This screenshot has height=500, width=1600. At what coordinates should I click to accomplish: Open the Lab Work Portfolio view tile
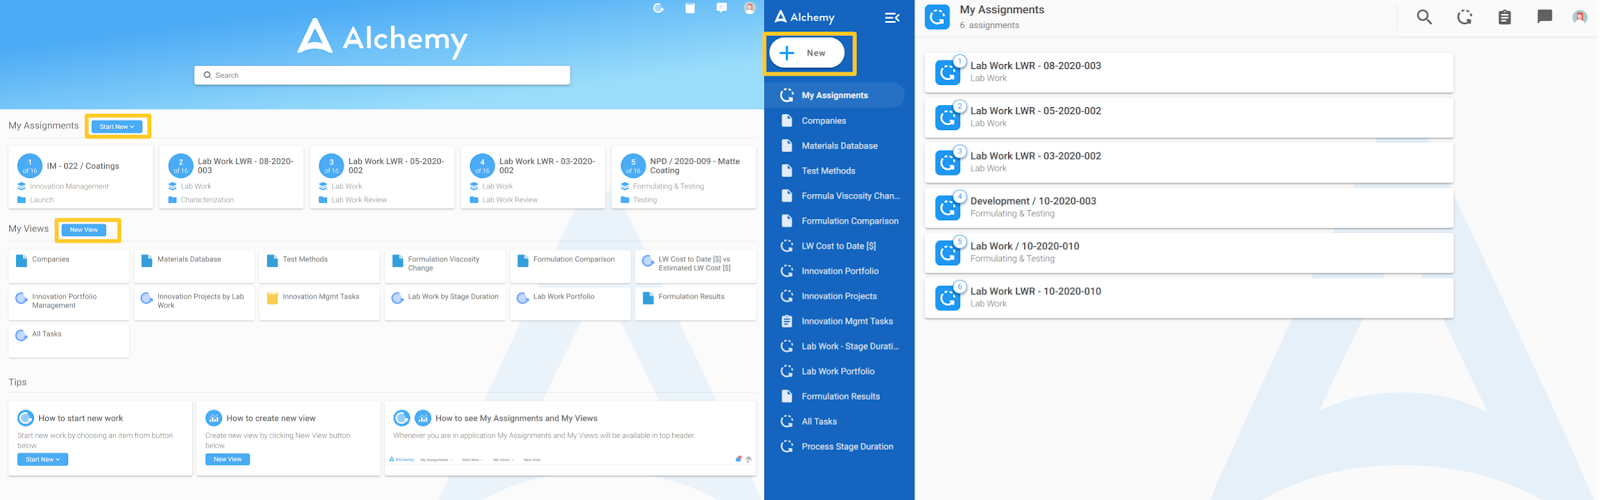570,304
